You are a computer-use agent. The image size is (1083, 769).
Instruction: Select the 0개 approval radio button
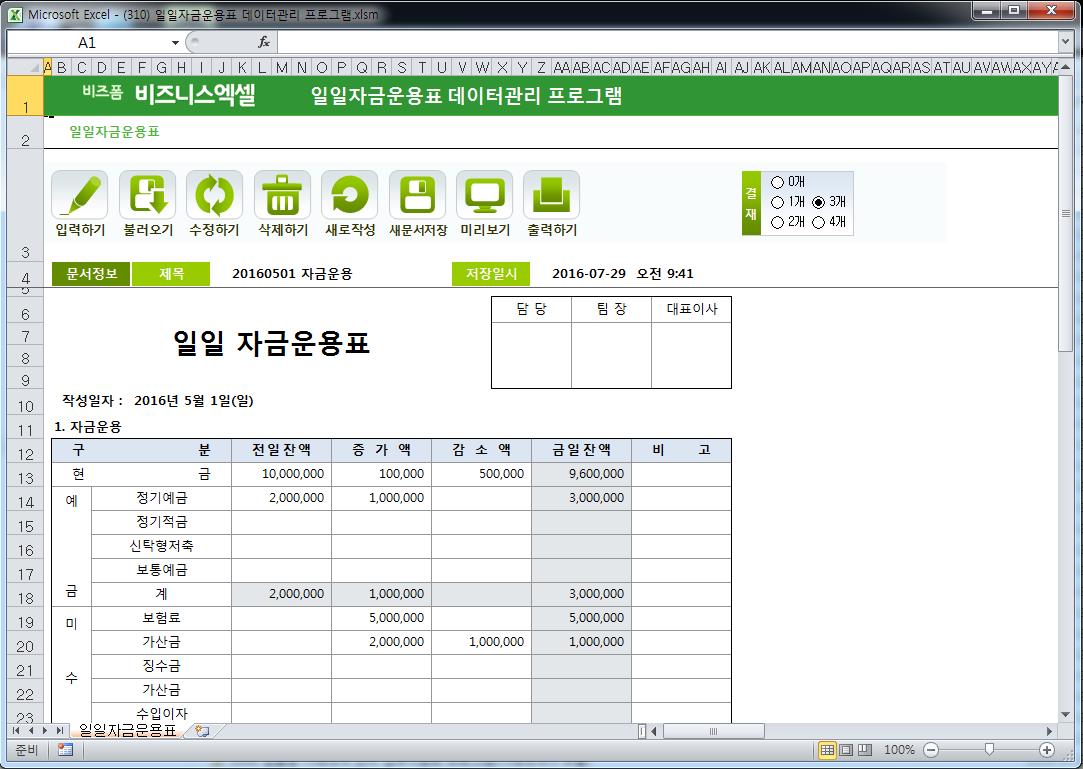778,182
